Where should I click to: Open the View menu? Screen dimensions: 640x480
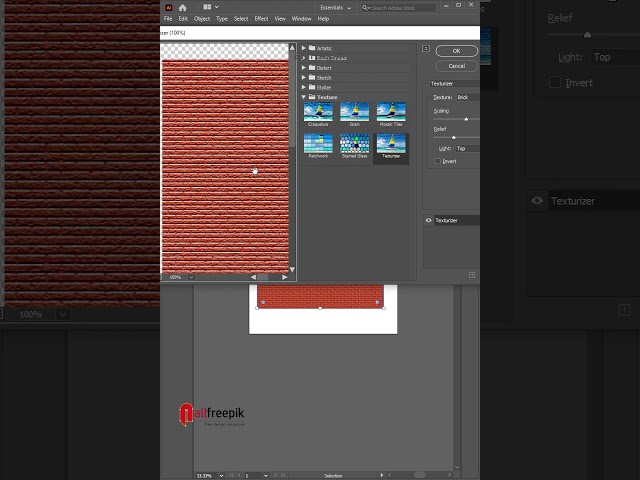point(280,19)
